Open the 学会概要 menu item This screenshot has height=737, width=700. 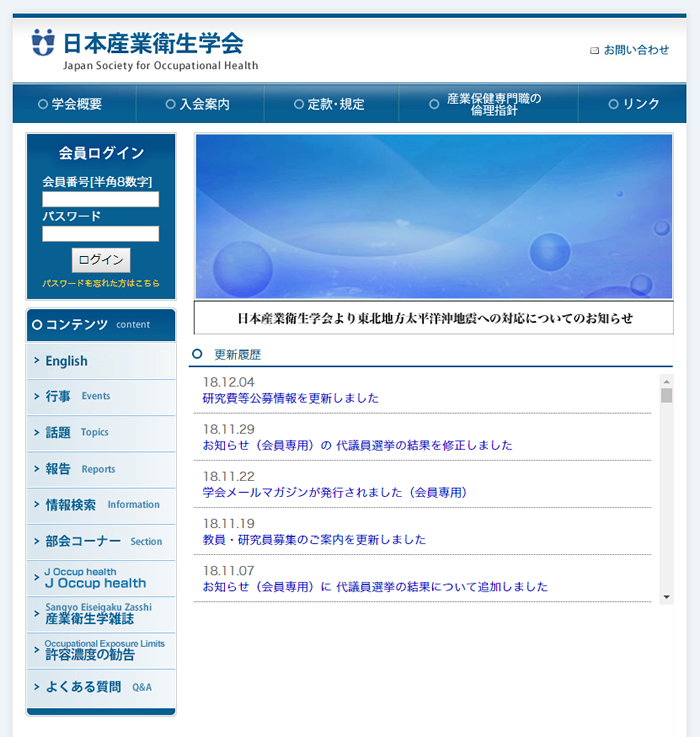pos(74,104)
